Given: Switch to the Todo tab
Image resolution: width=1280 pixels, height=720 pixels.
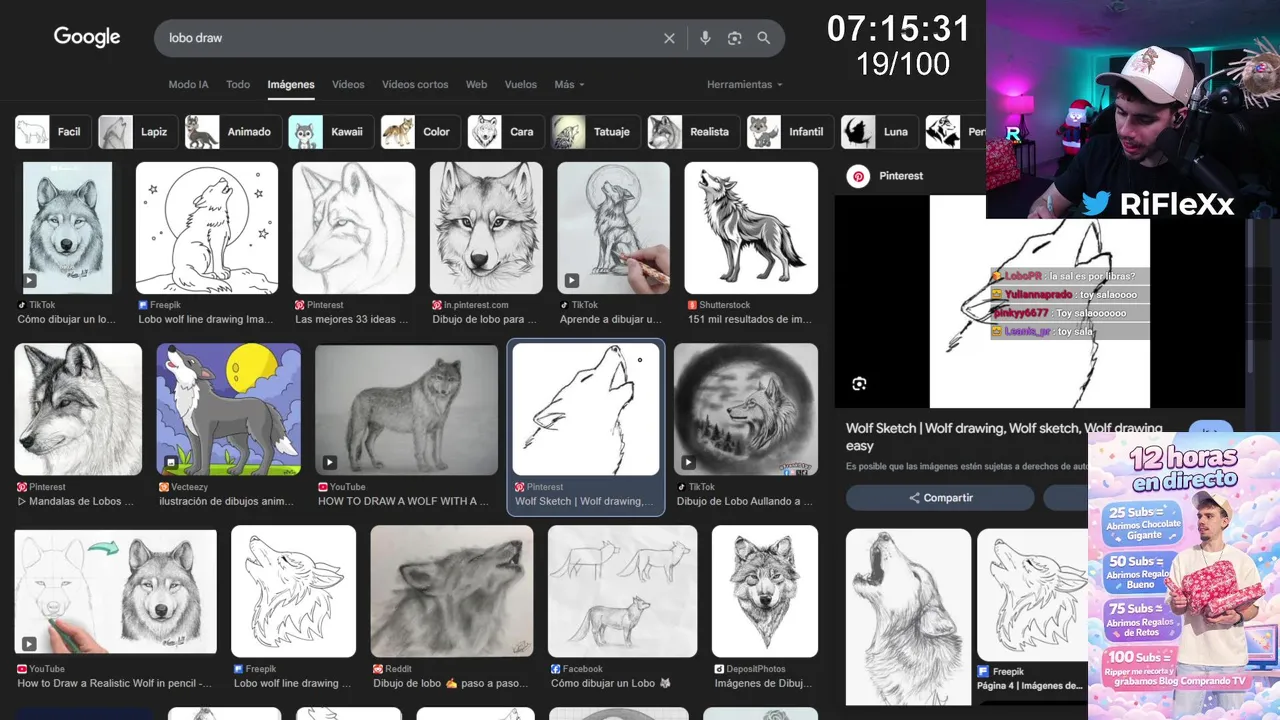Looking at the screenshot, I should (x=238, y=85).
